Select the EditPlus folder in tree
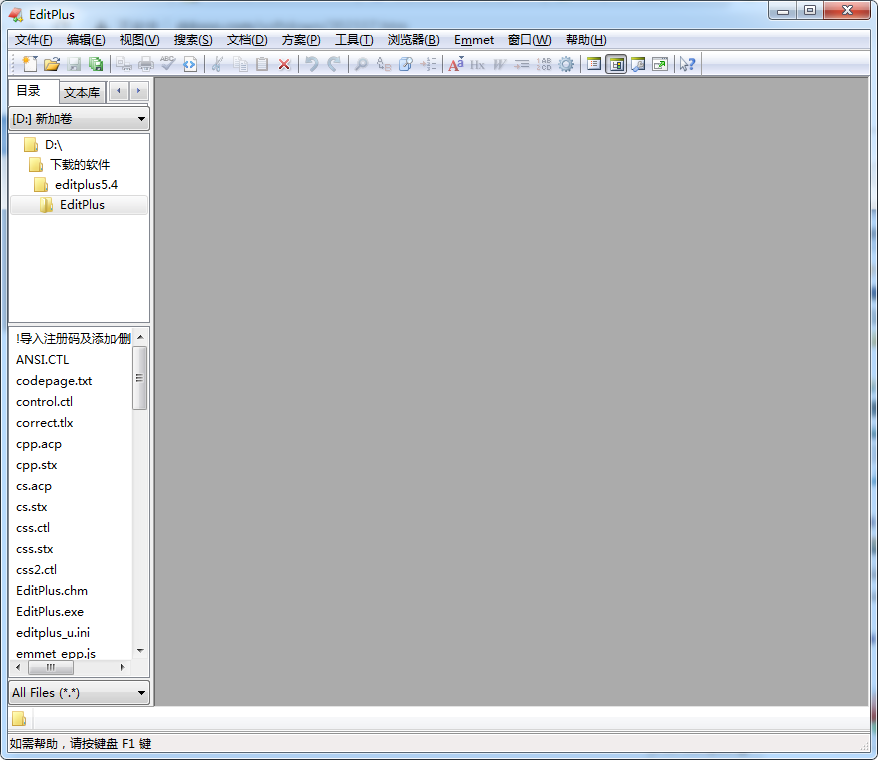Screen dimensions: 878x760 pyautogui.click(x=81, y=205)
